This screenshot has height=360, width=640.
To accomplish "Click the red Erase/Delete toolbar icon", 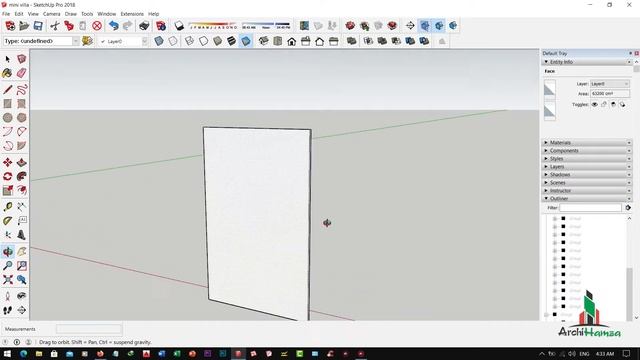I will tap(97, 26).
